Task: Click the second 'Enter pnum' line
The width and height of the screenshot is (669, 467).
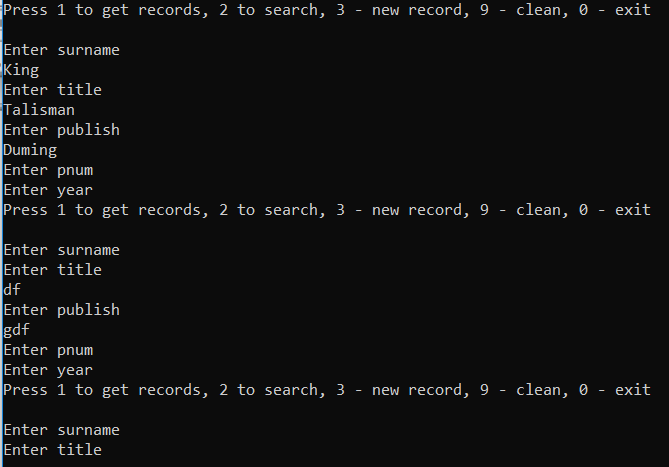Action: 48,350
